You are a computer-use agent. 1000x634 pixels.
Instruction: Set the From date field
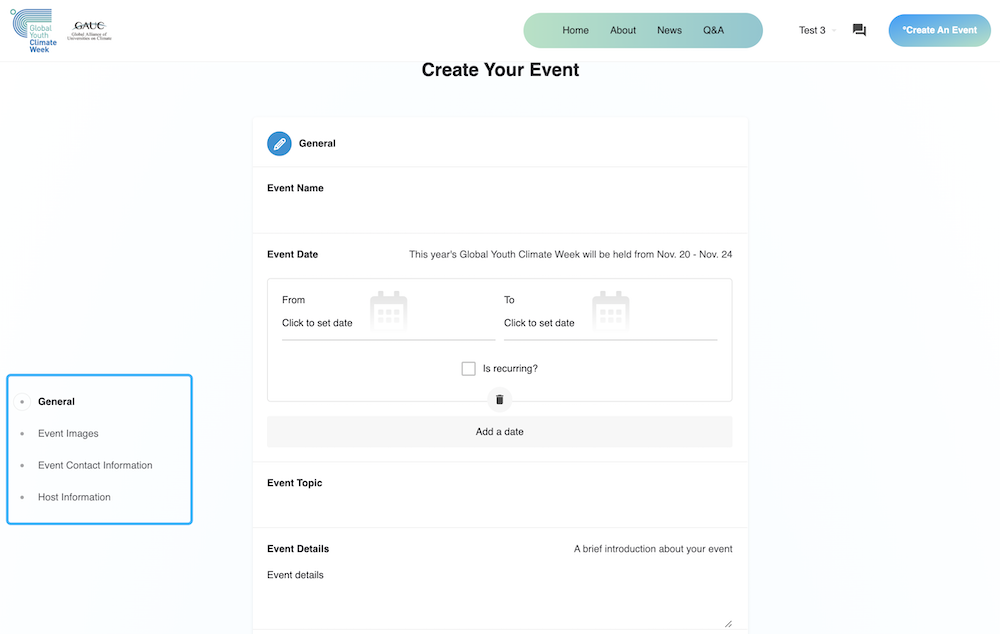pyautogui.click(x=388, y=323)
